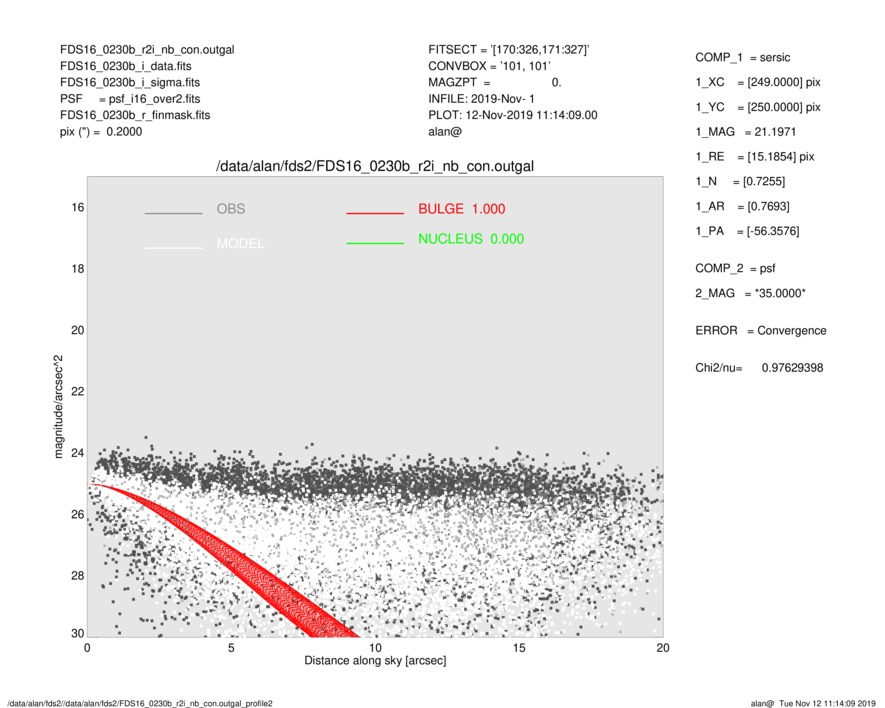885x708 pixels.
Task: Select the BULGE 1.000 legend entry
Action: (462, 209)
